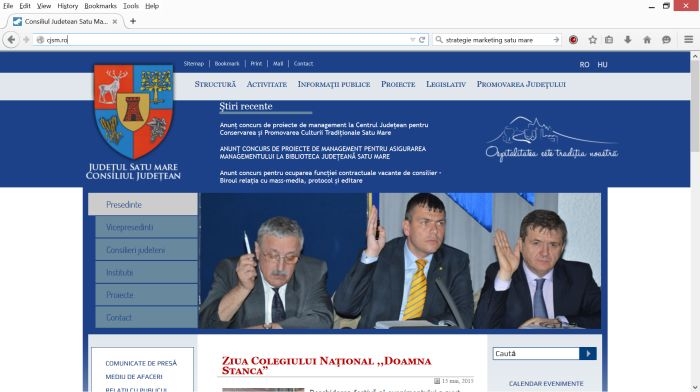This screenshot has width=700, height=392.
Task: Open Informații publice navigation item
Action: point(334,84)
